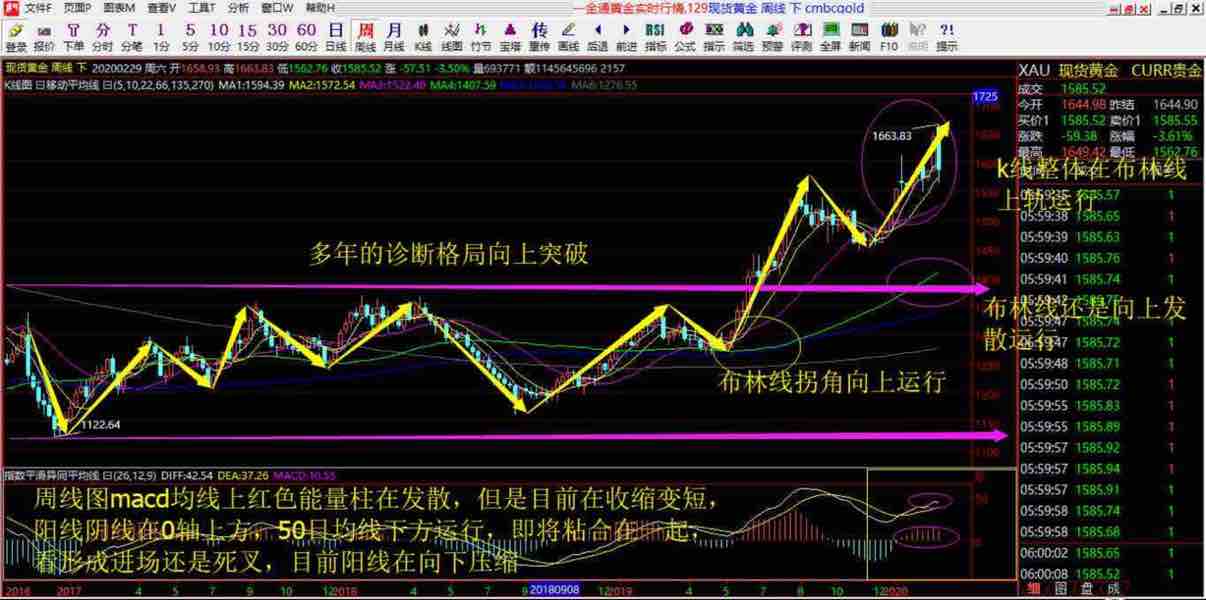
Task: Open the 公式 formula manager
Action: (x=685, y=37)
